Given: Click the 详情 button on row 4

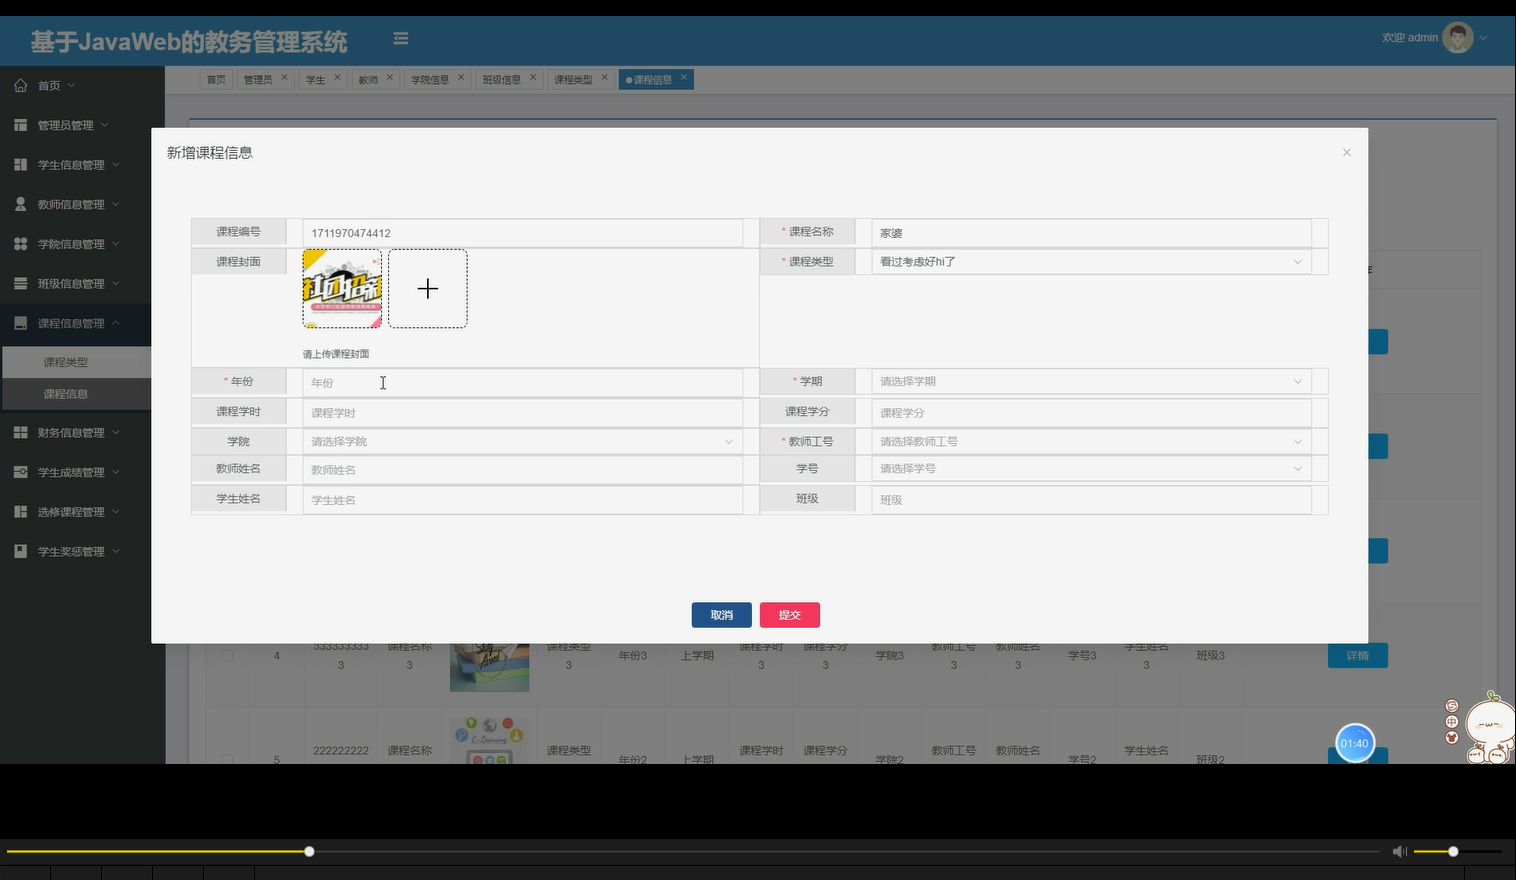Looking at the screenshot, I should [1357, 656].
